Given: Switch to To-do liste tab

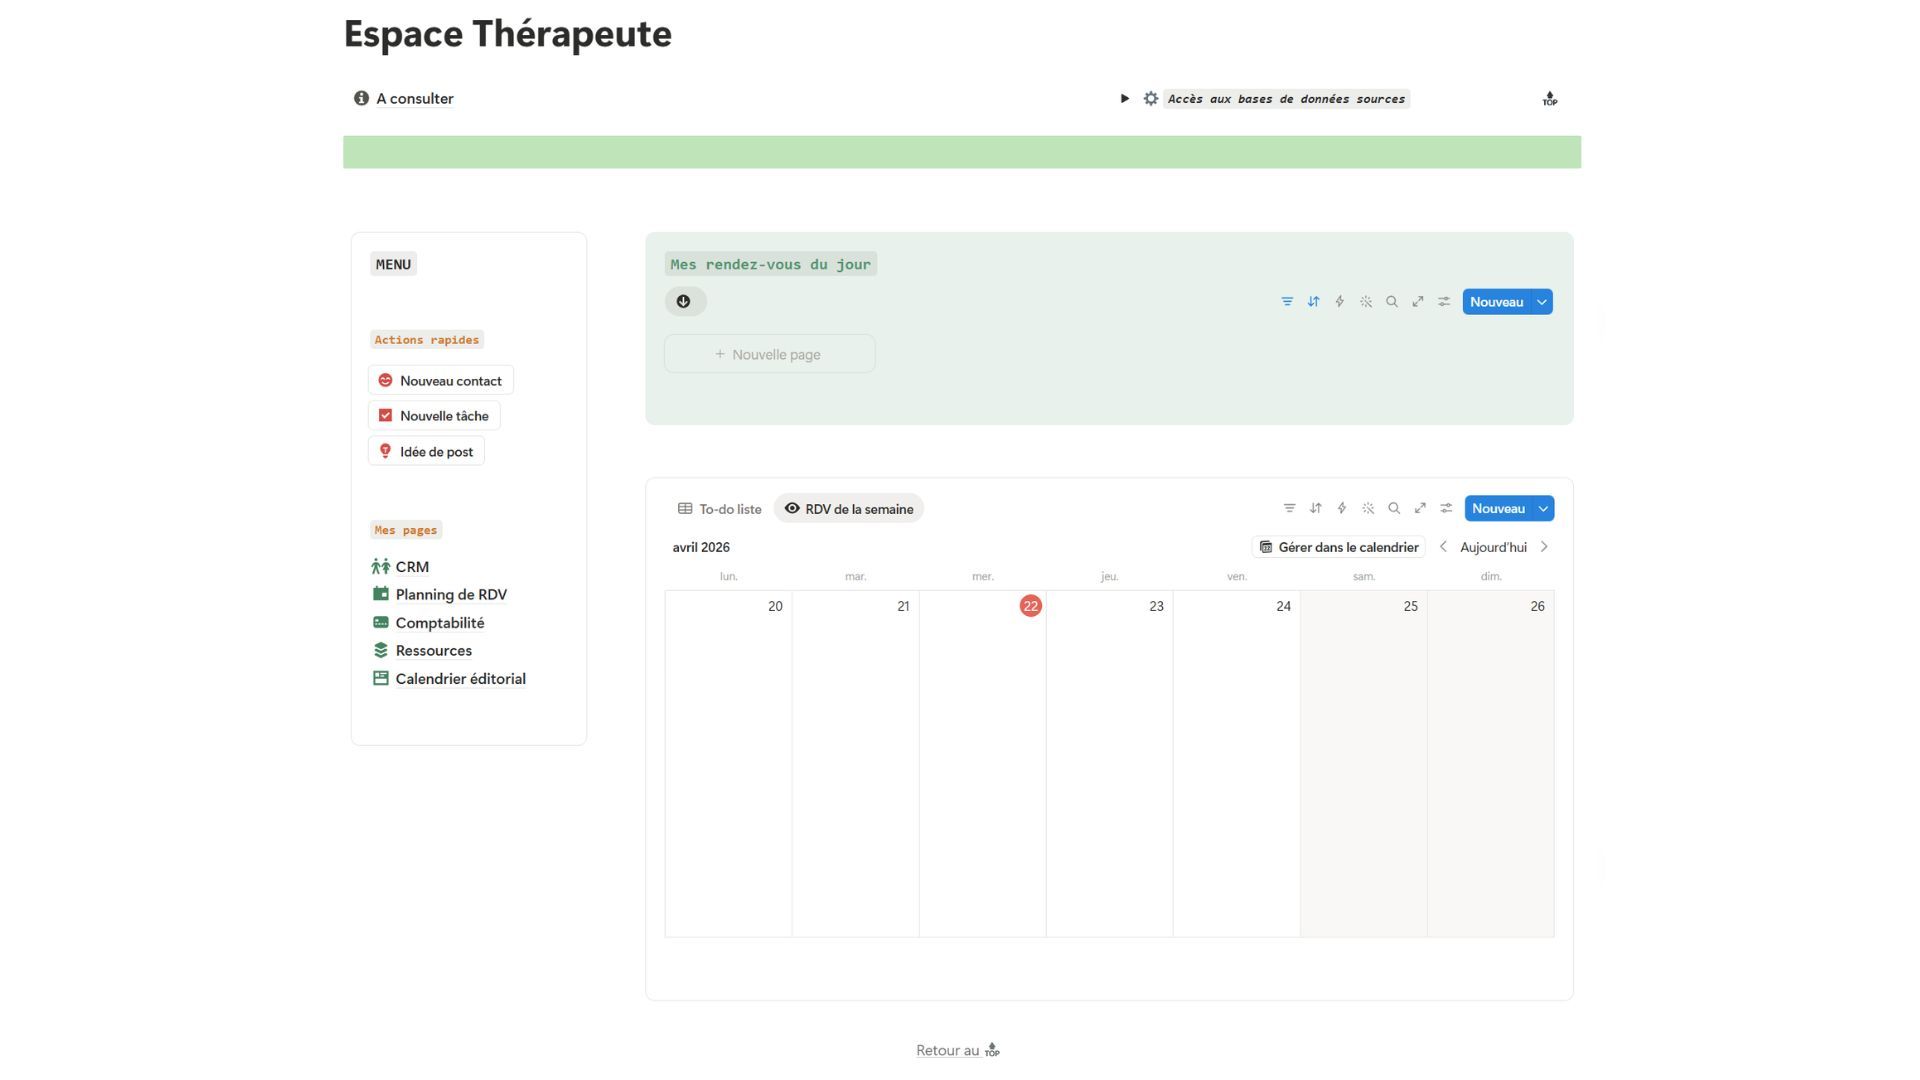Looking at the screenshot, I should pyautogui.click(x=720, y=509).
